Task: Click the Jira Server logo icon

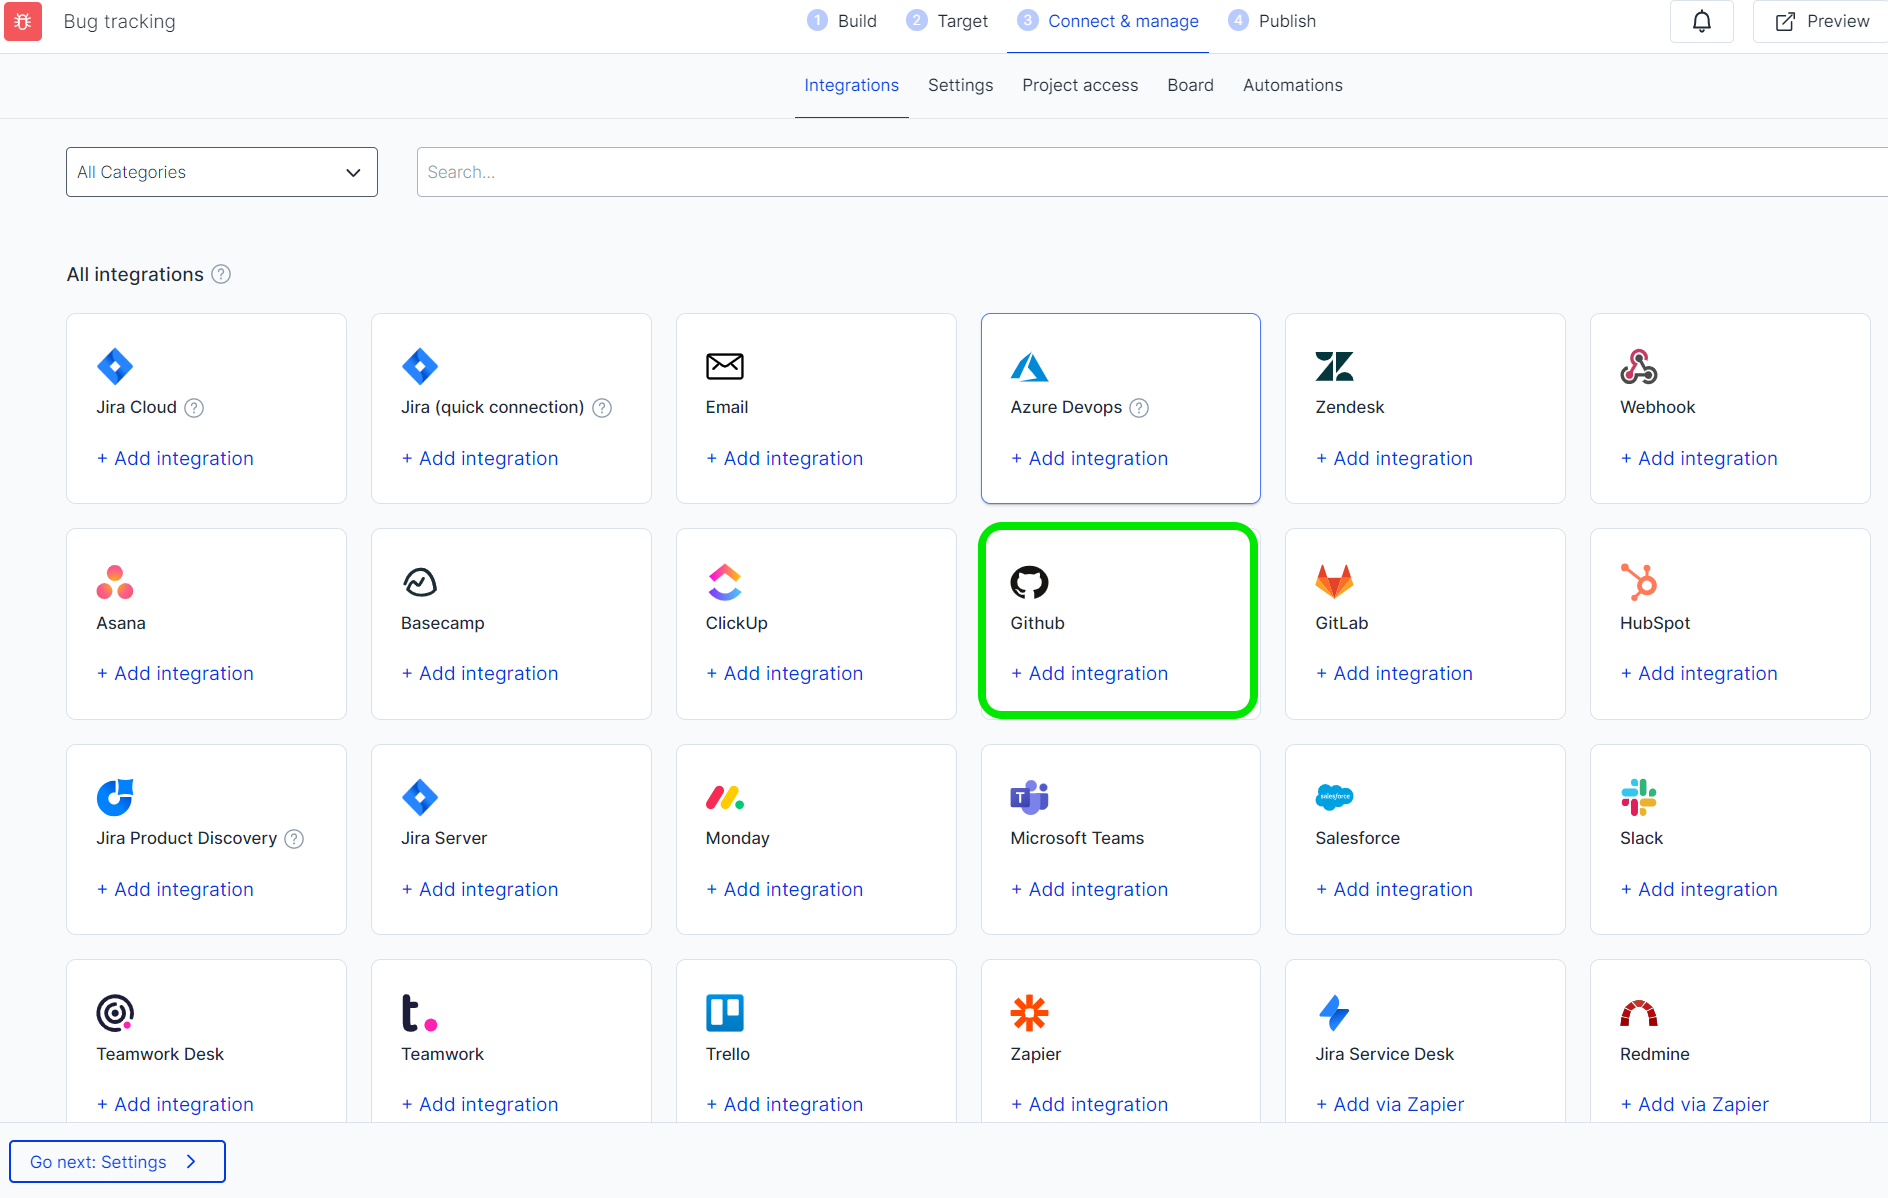Action: click(420, 797)
